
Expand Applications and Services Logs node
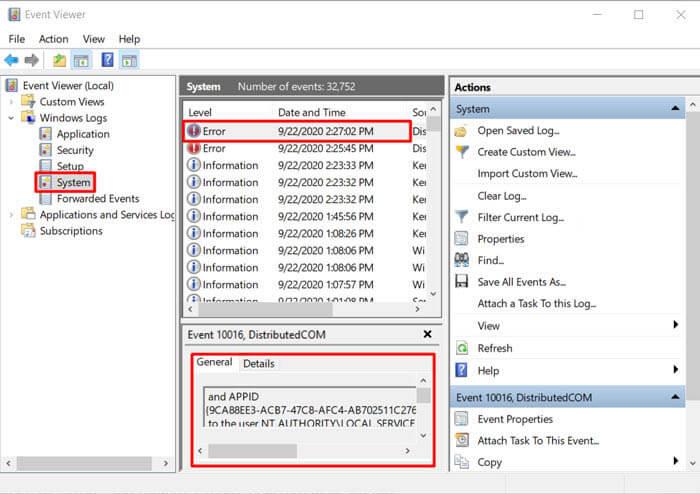point(11,215)
